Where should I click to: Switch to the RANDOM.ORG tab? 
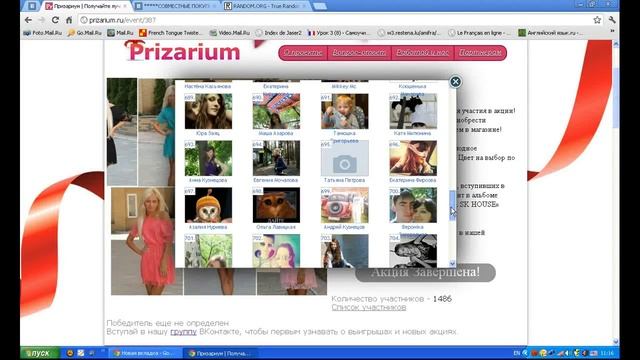(267, 6)
